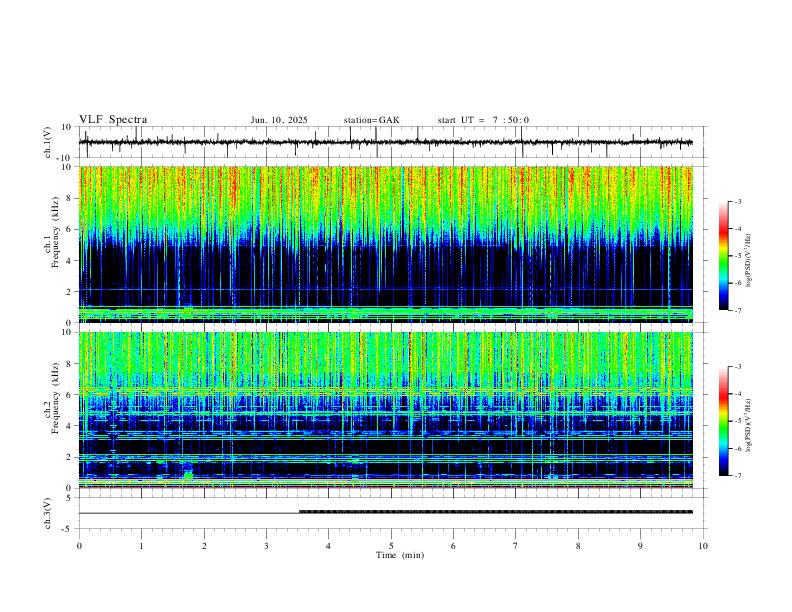Click time-axis tick label "10"
Viewport: 792px width, 612px height.
(703, 546)
